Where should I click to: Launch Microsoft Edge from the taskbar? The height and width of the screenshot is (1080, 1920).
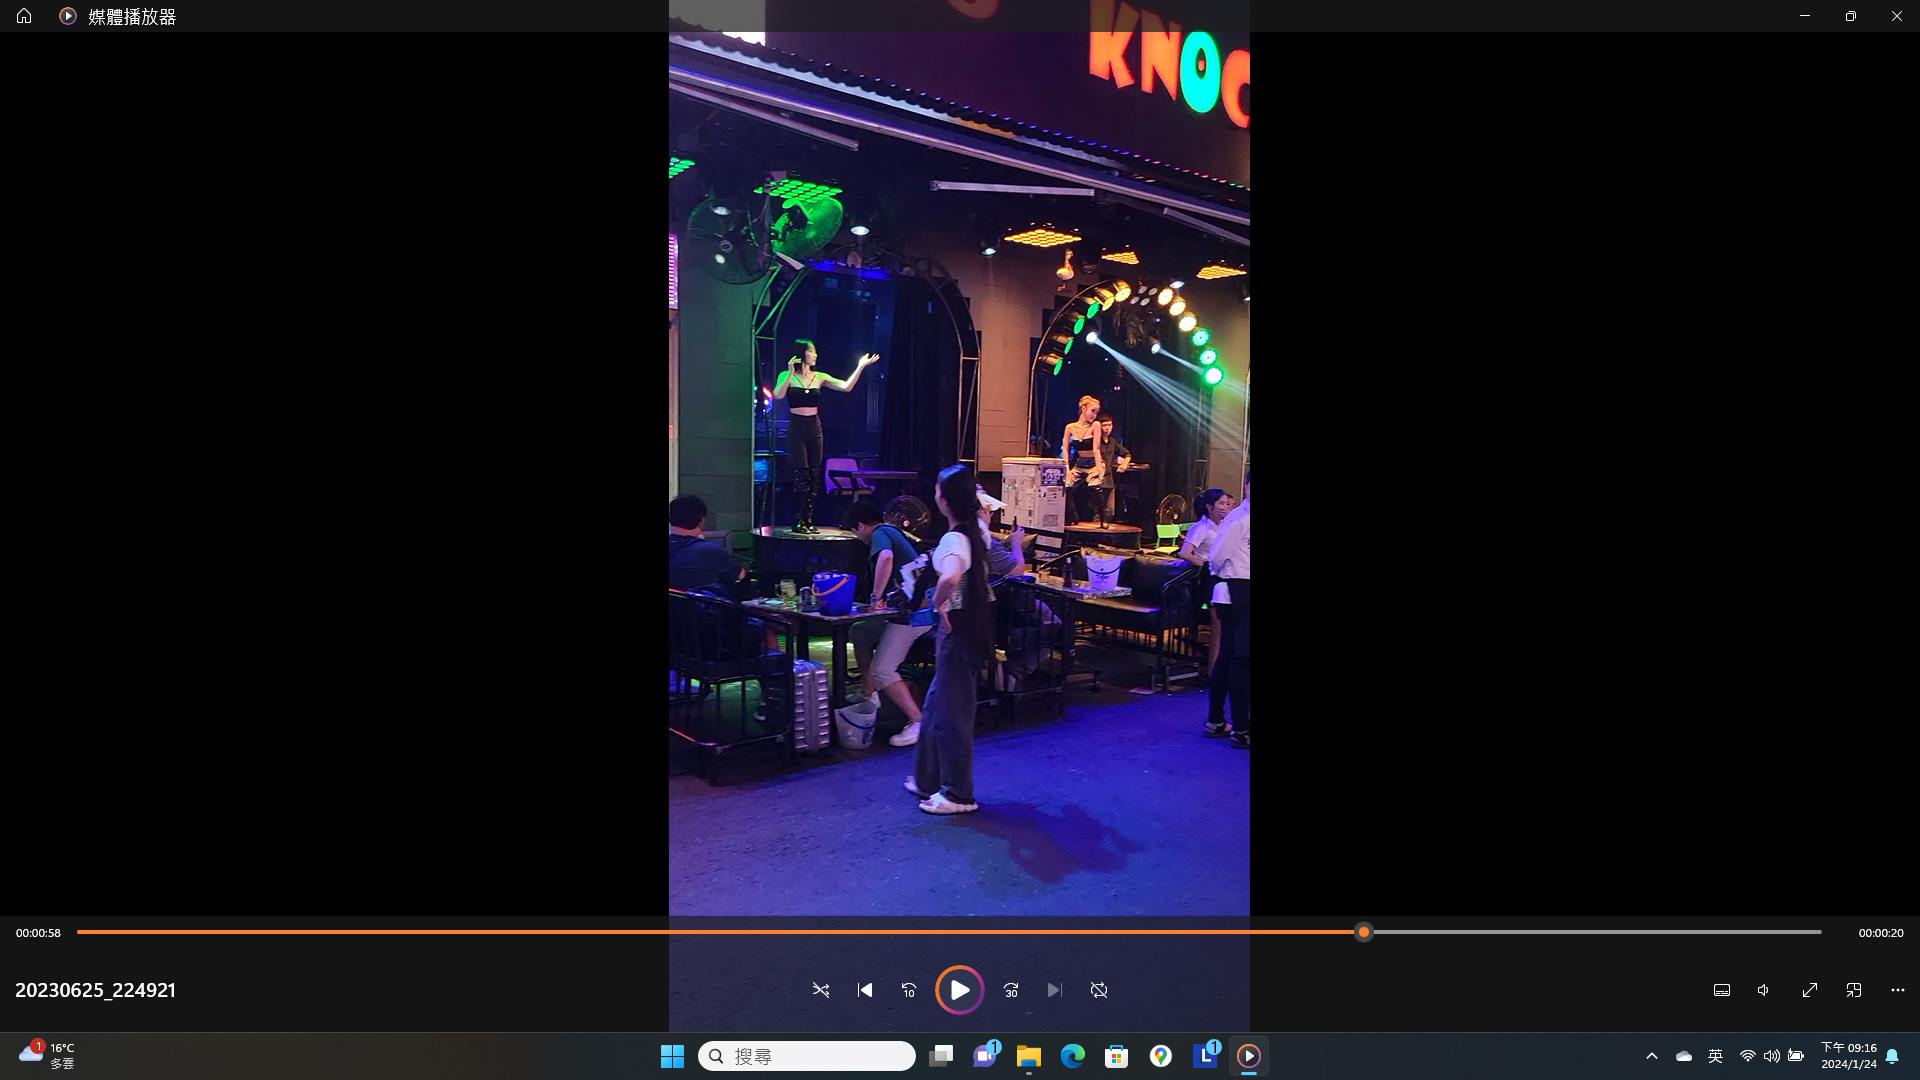[x=1073, y=1056]
